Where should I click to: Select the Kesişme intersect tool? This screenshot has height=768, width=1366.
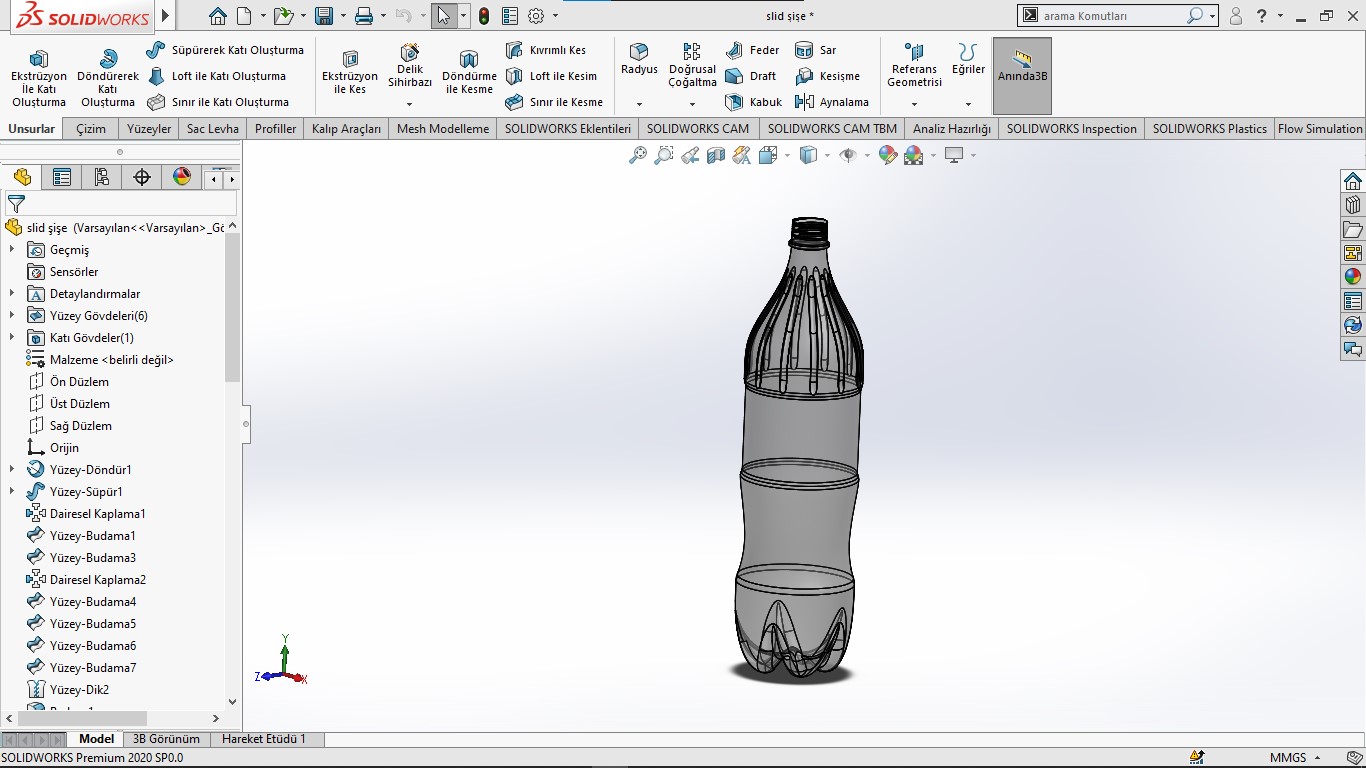(827, 76)
